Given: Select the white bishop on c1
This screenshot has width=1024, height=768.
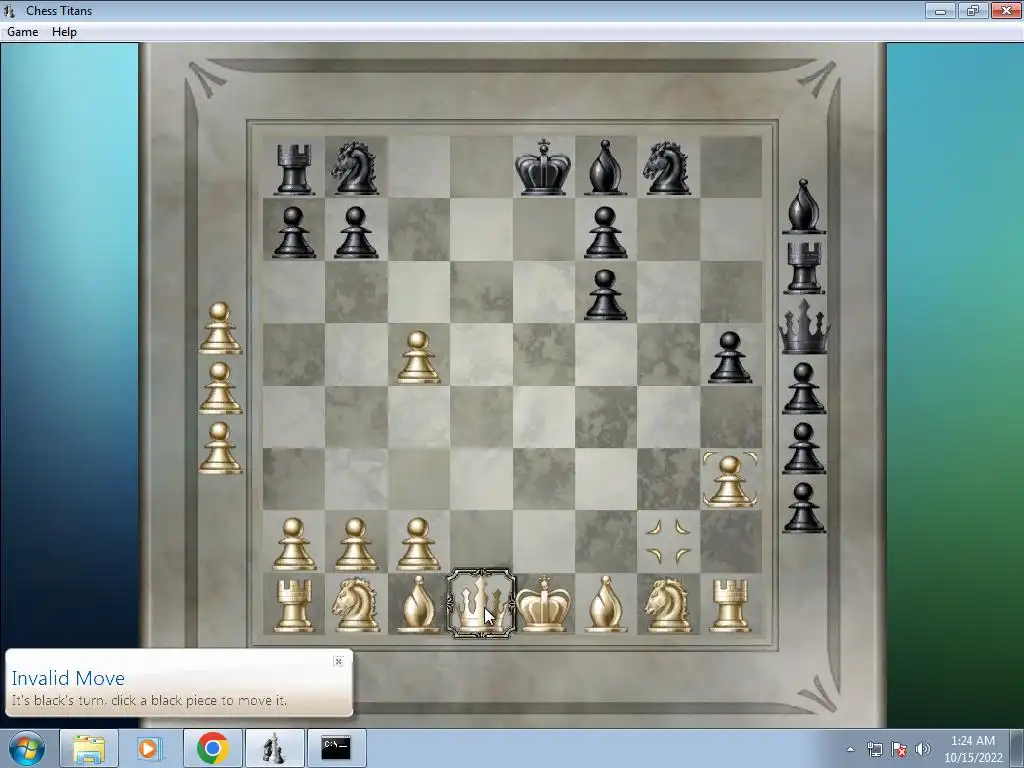Looking at the screenshot, I should pyautogui.click(x=418, y=604).
